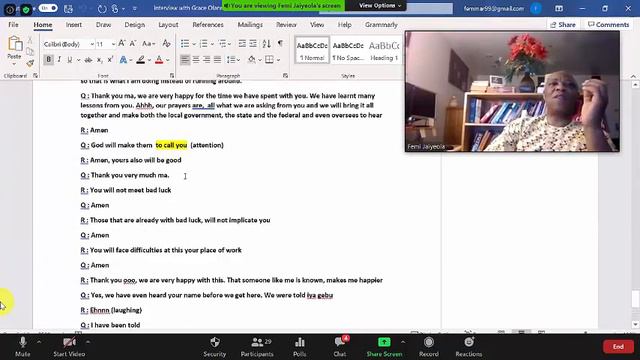Viewport: 640px width, 360px height.
Task: Click the Zoom meeting information icon
Action: [x=10, y=9]
